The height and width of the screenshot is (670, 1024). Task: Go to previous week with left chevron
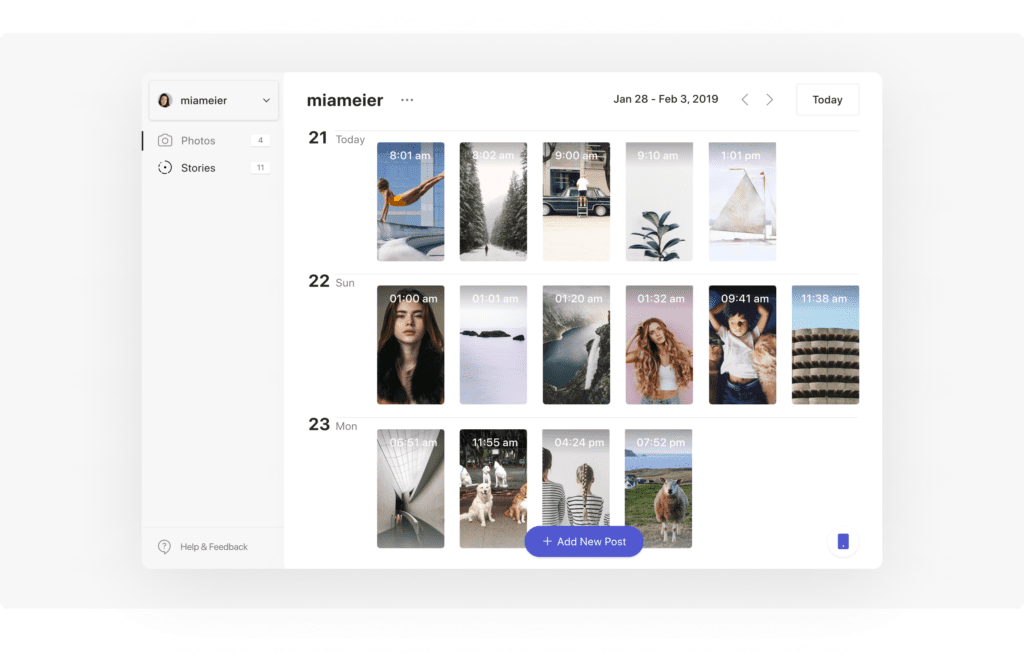[744, 99]
